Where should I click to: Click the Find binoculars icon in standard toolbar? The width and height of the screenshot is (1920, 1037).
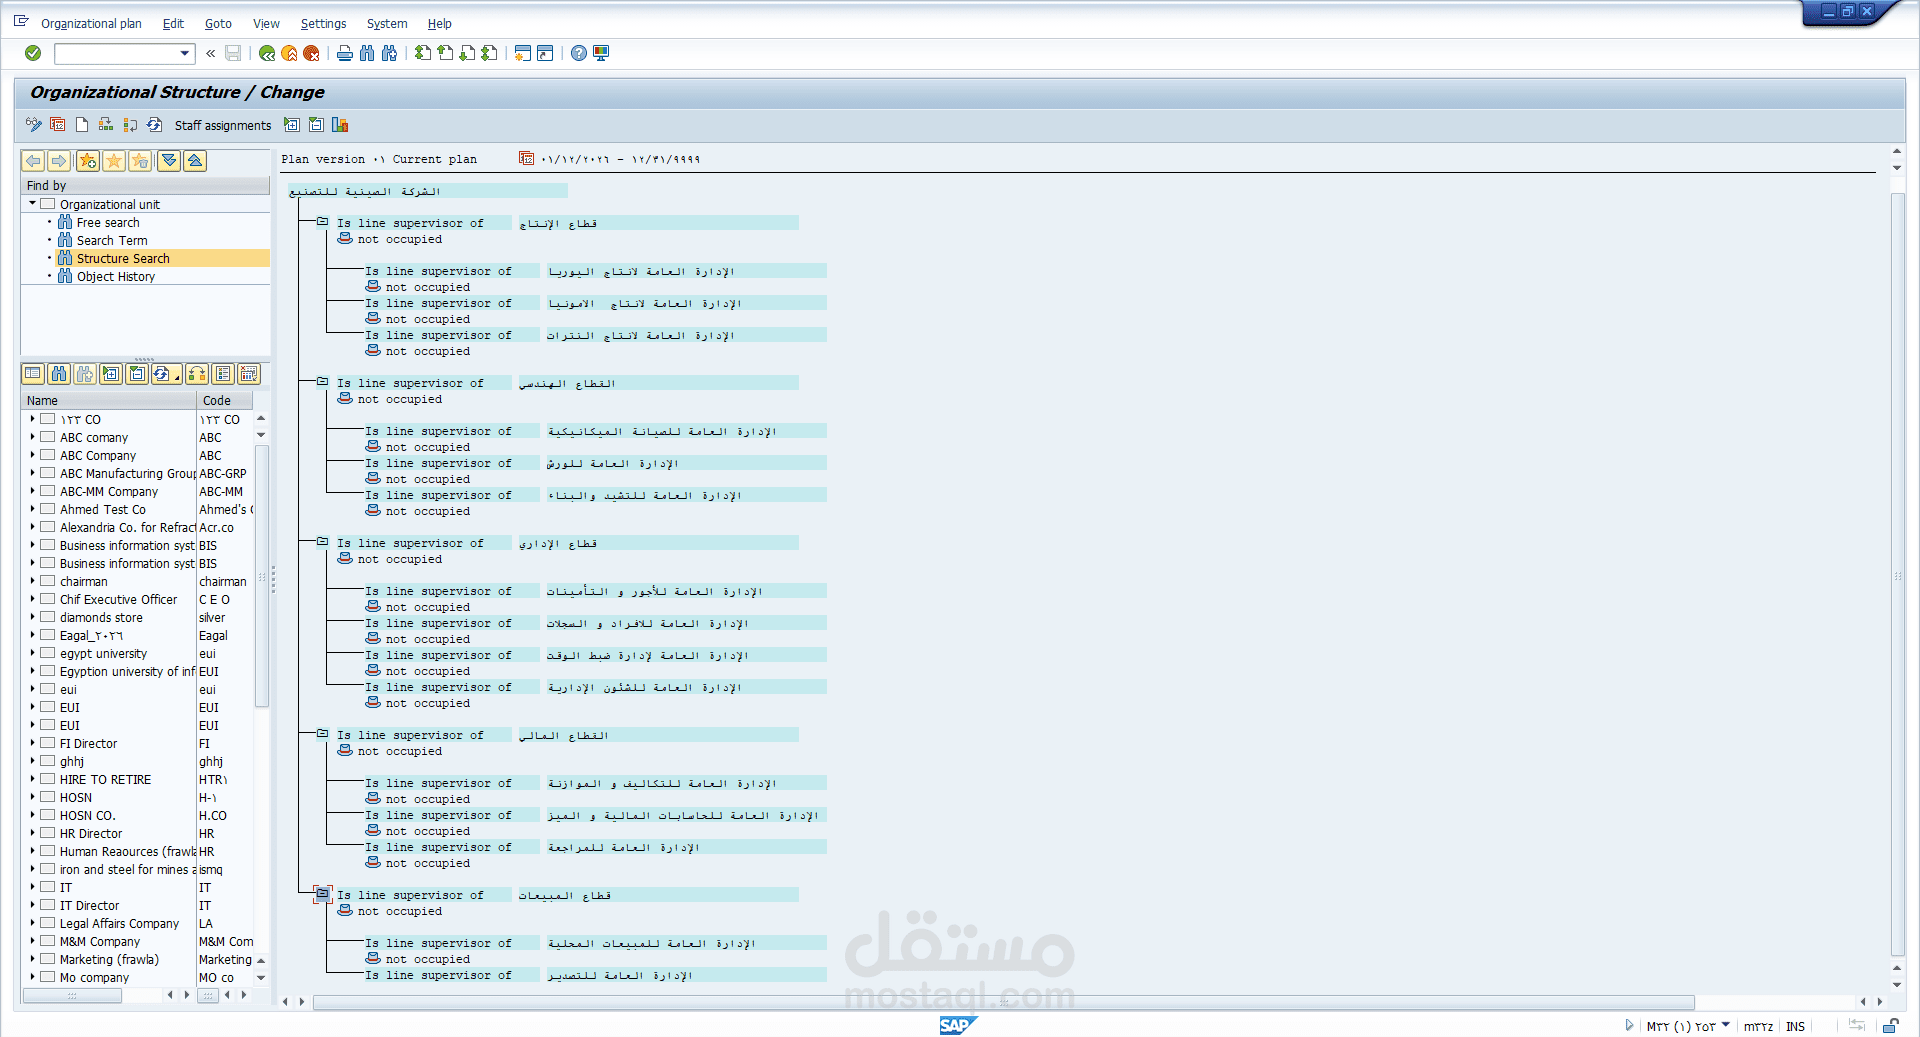[x=367, y=53]
